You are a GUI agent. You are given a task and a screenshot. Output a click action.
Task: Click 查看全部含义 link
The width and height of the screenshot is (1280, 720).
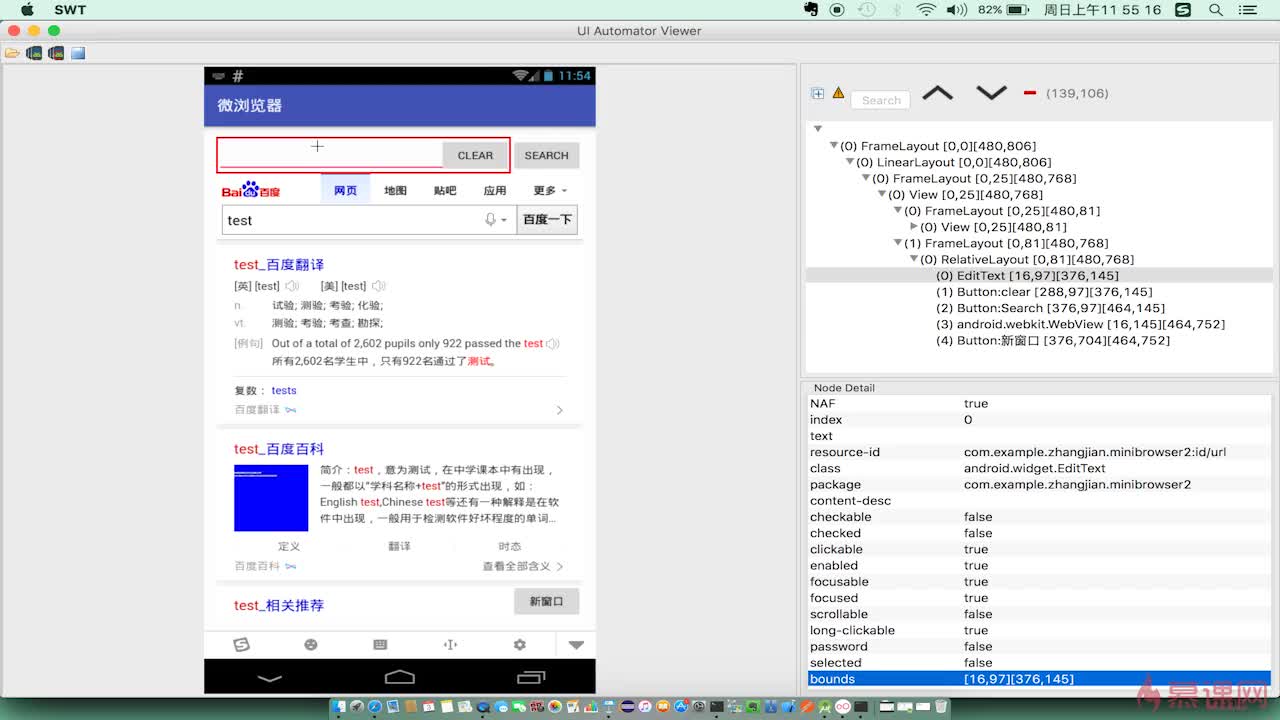point(523,566)
